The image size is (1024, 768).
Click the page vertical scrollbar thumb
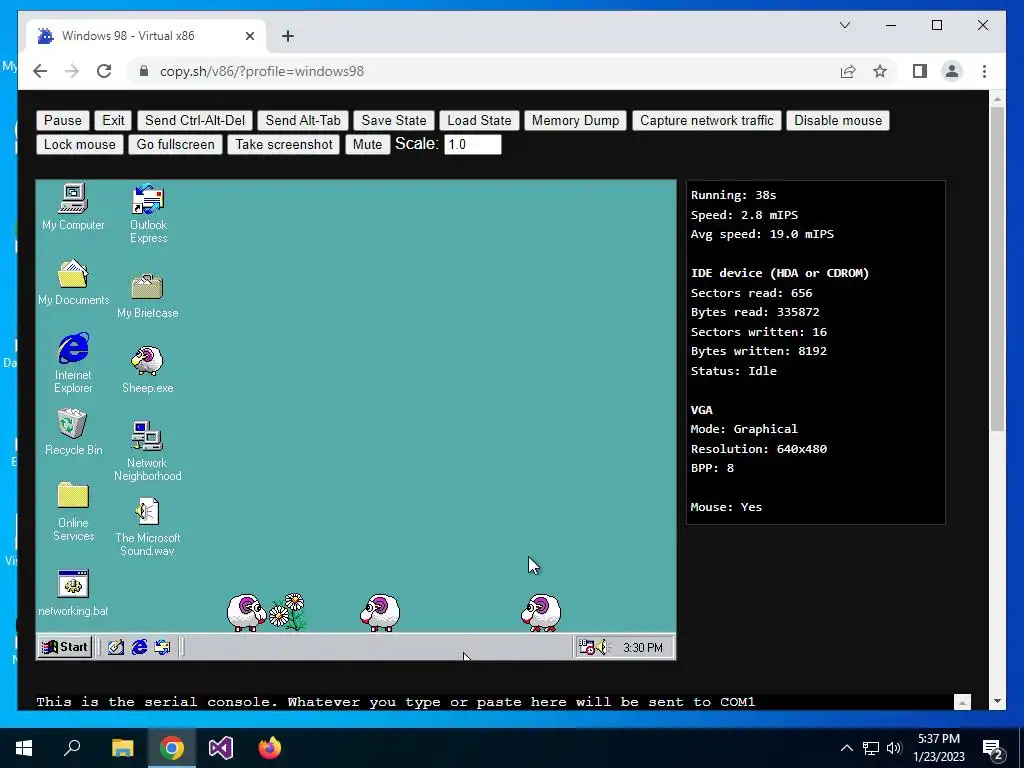coord(997,268)
